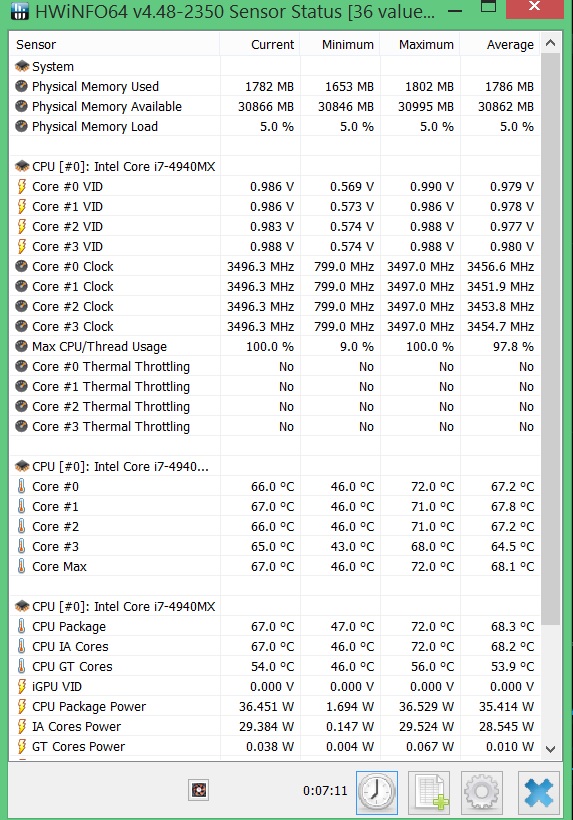Click the Current column header
The width and height of the screenshot is (573, 820).
pos(260,44)
